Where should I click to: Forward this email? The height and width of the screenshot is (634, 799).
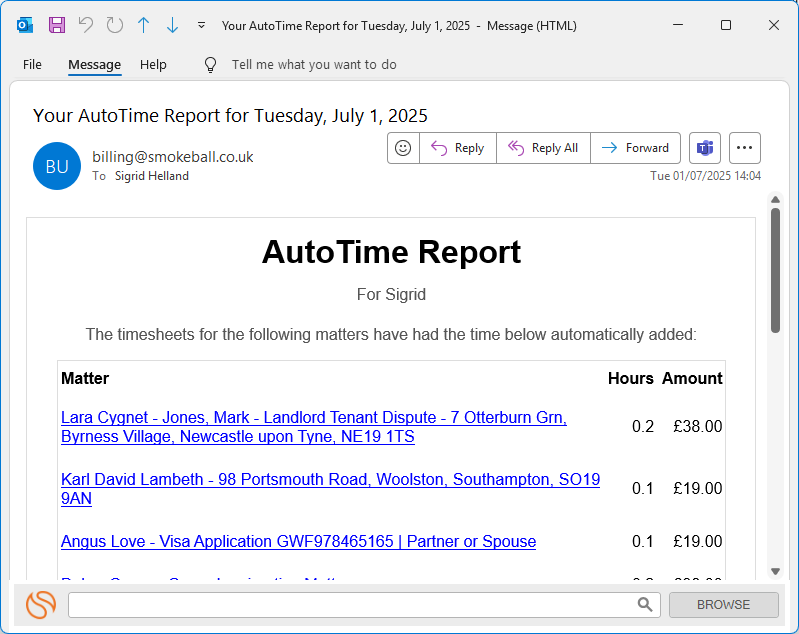[x=635, y=148]
